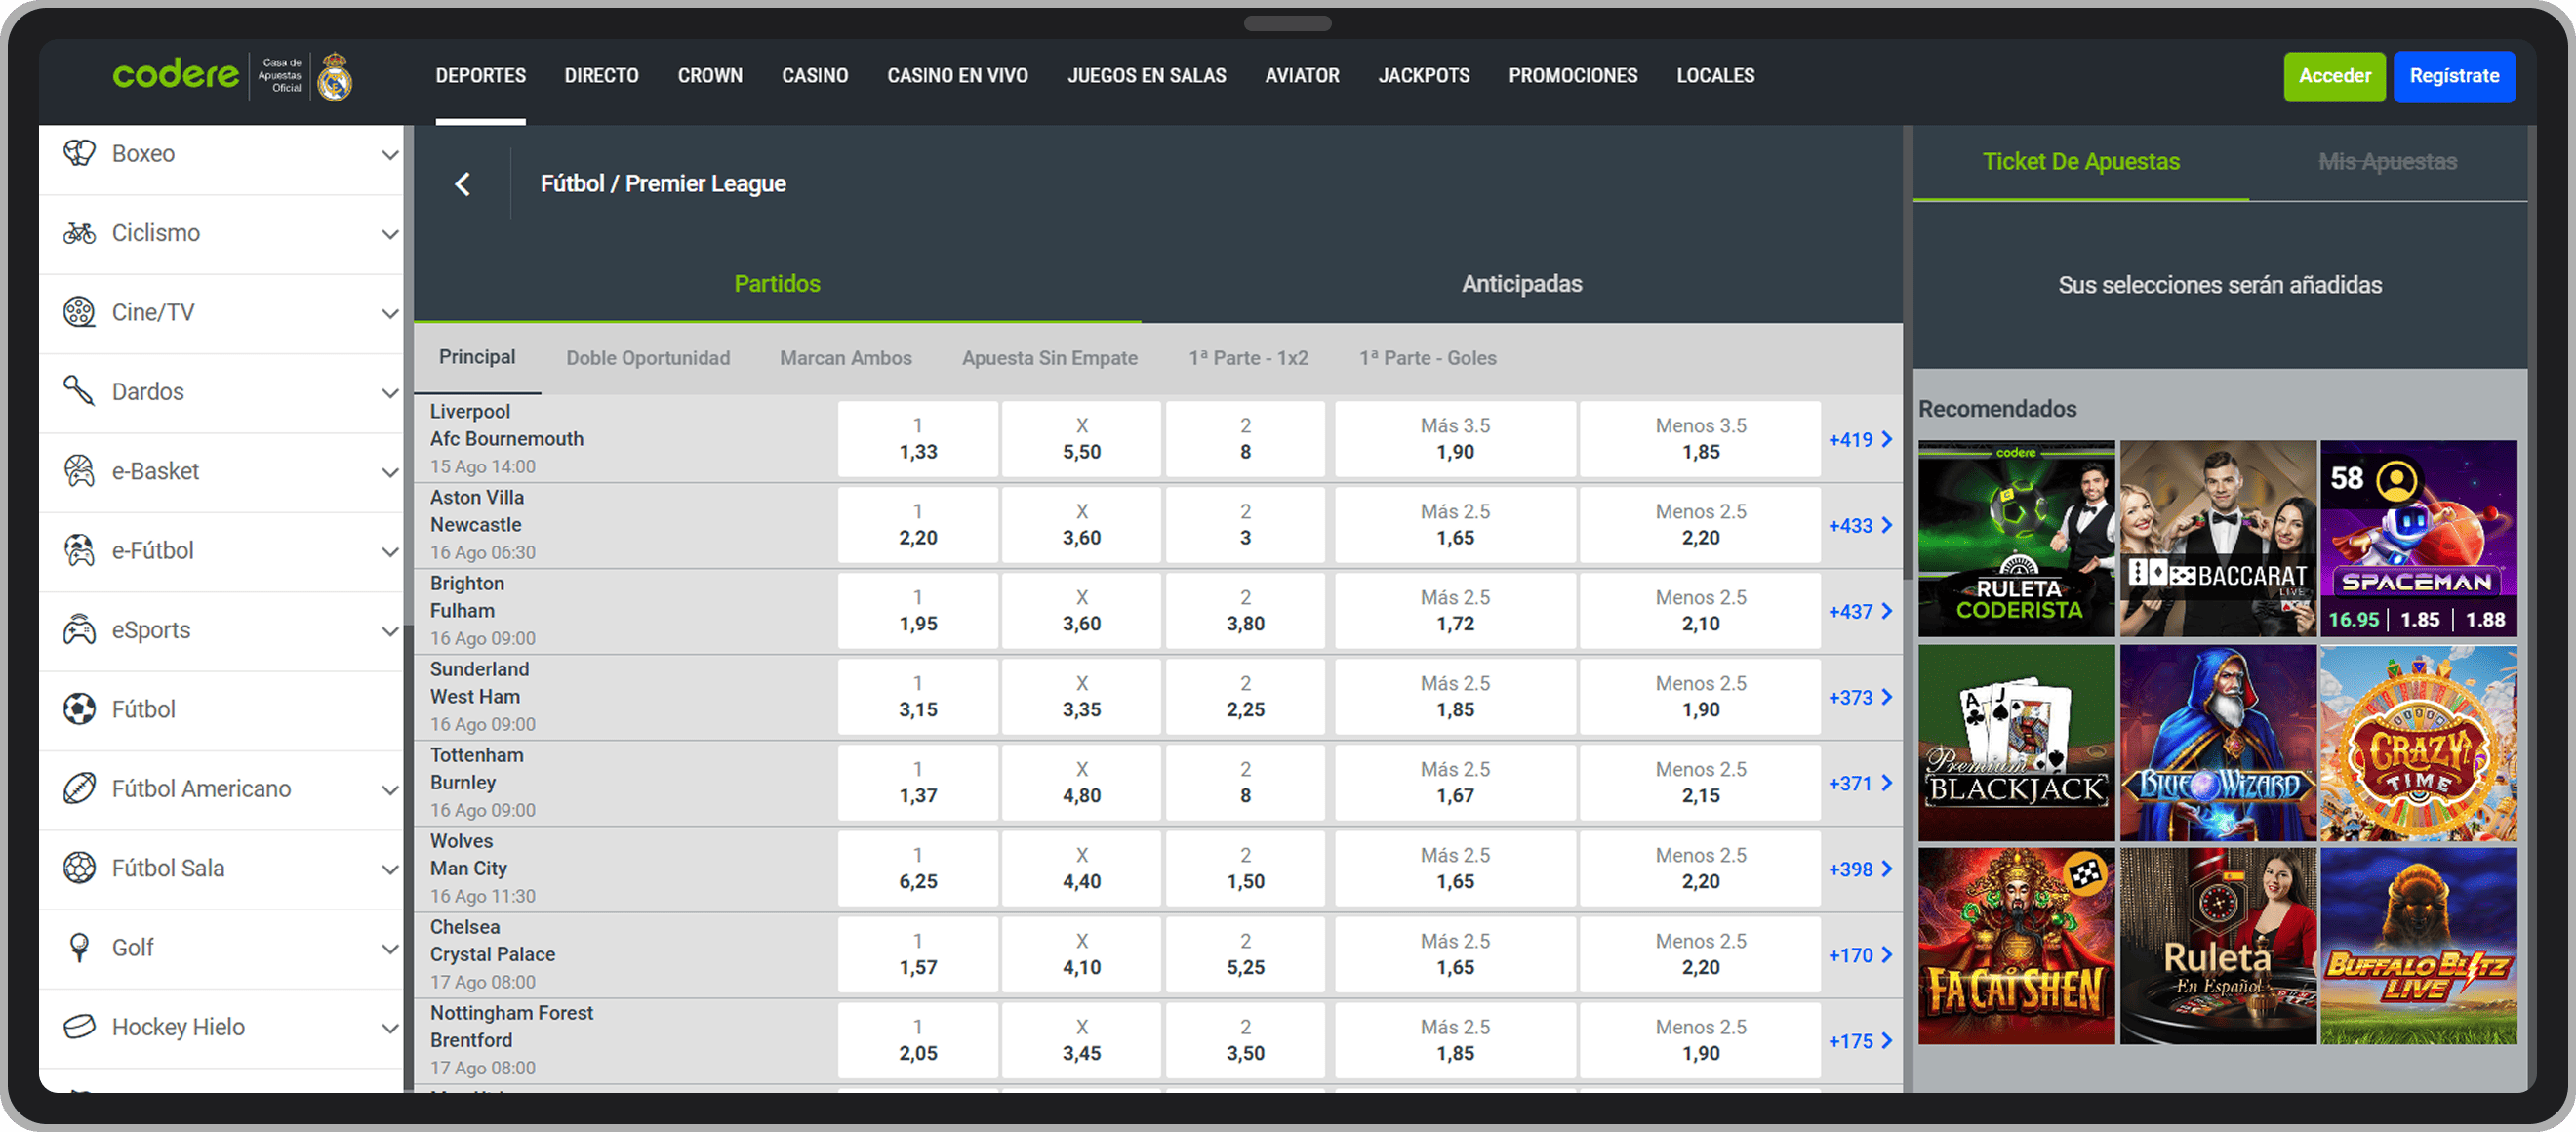
Task: Expand the Dardos category
Action: 390,393
